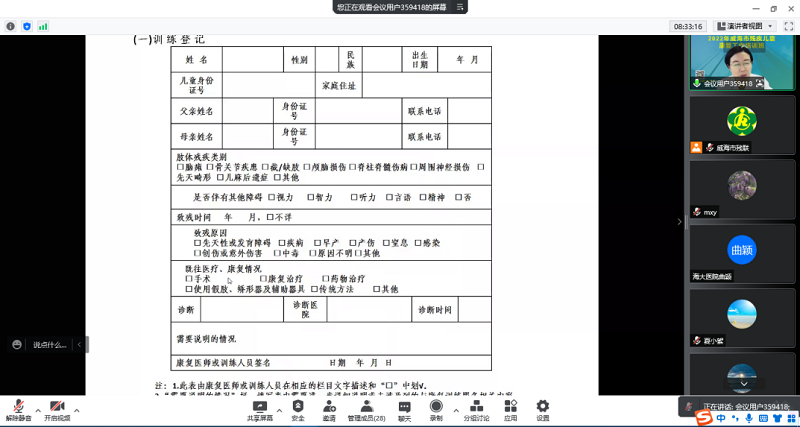
Task: Click the 海大医院曲颖 name label
Action: 712,277
